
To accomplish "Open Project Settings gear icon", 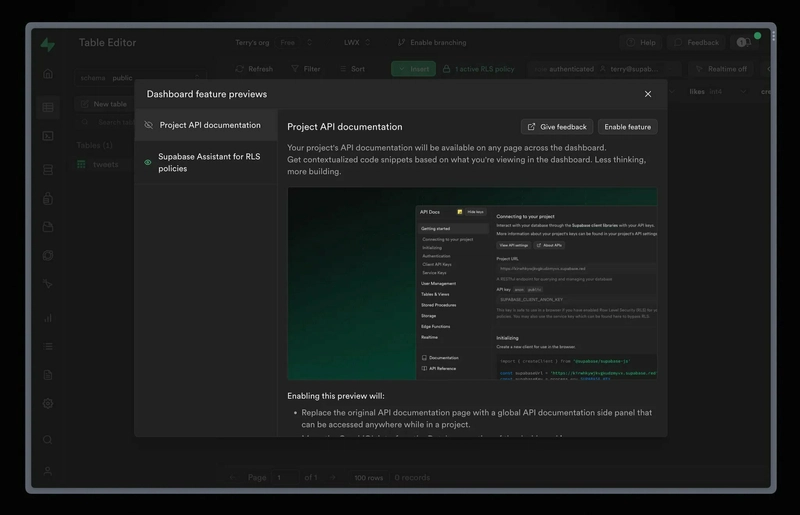I will tap(48, 403).
